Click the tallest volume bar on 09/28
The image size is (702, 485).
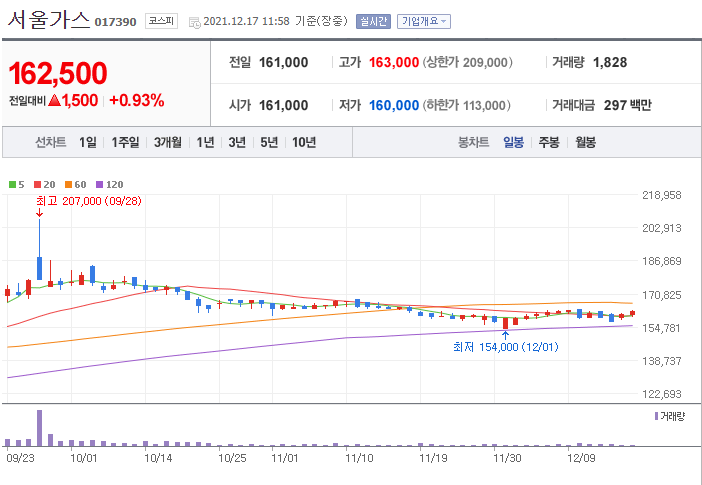39,428
